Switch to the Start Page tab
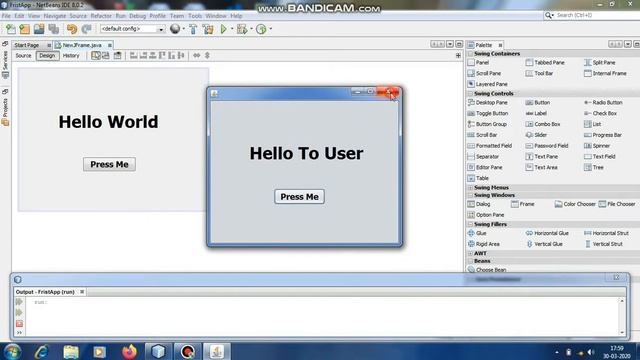Image resolution: width=640 pixels, height=360 pixels. click(x=27, y=45)
